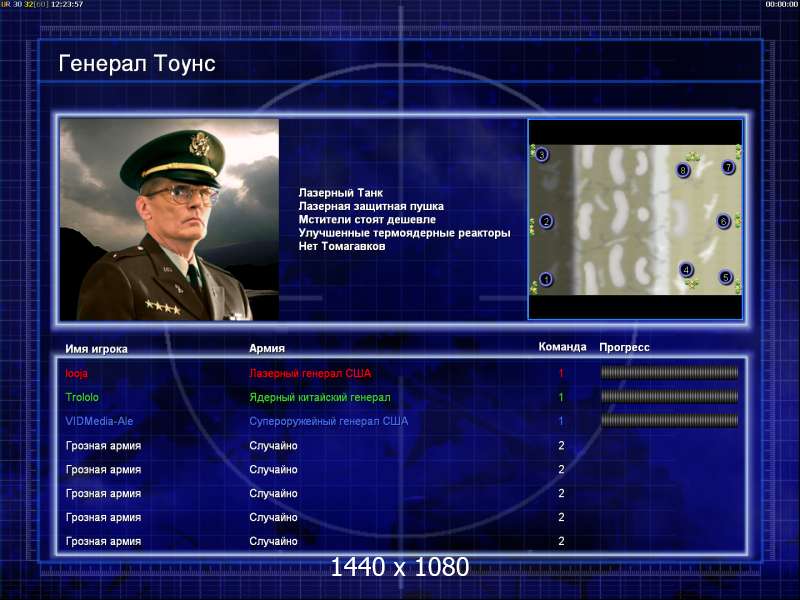This screenshot has width=800, height=600.
Task: Click the 00:00:00 timer in the corner
Action: click(782, 4)
